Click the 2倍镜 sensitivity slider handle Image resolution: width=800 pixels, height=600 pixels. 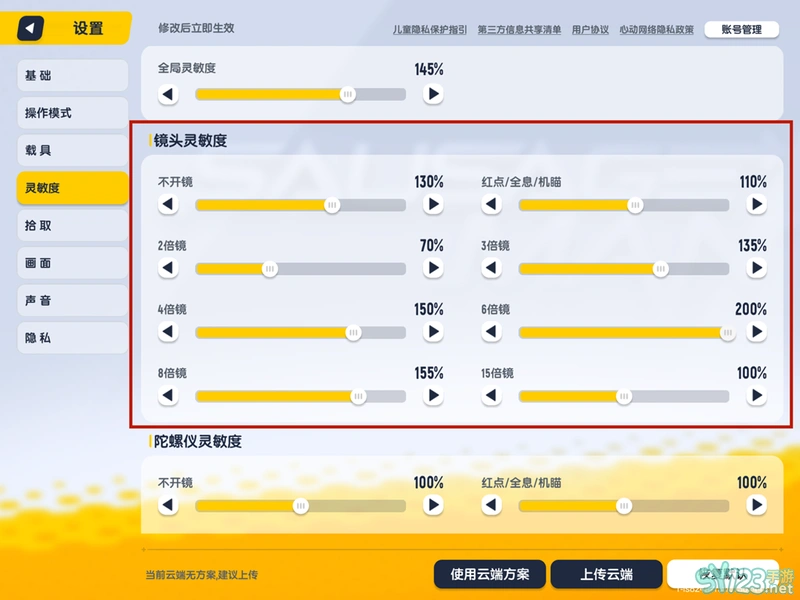pos(269,269)
